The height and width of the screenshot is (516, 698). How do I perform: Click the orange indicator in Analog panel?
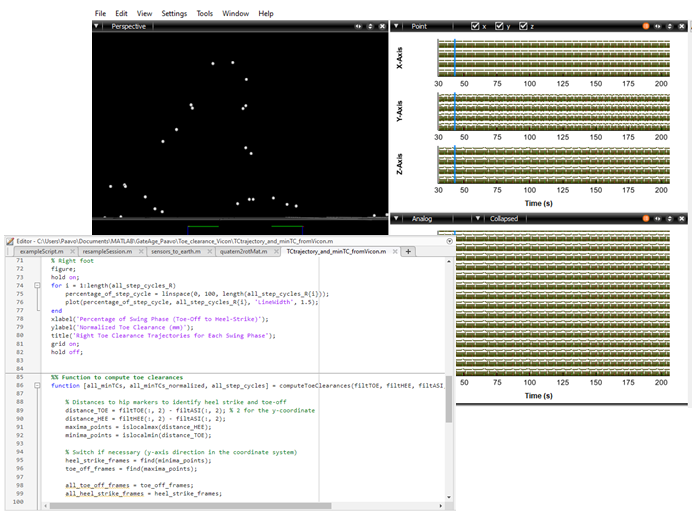[645, 219]
